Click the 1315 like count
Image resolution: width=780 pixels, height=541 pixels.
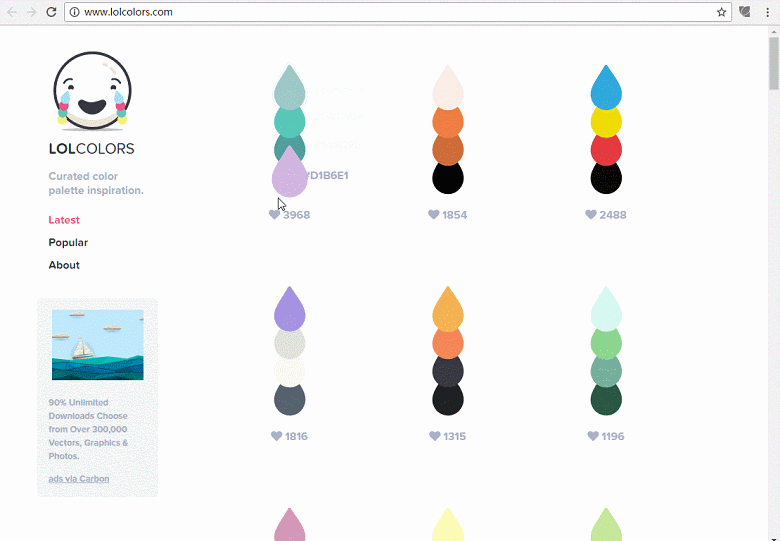455,436
